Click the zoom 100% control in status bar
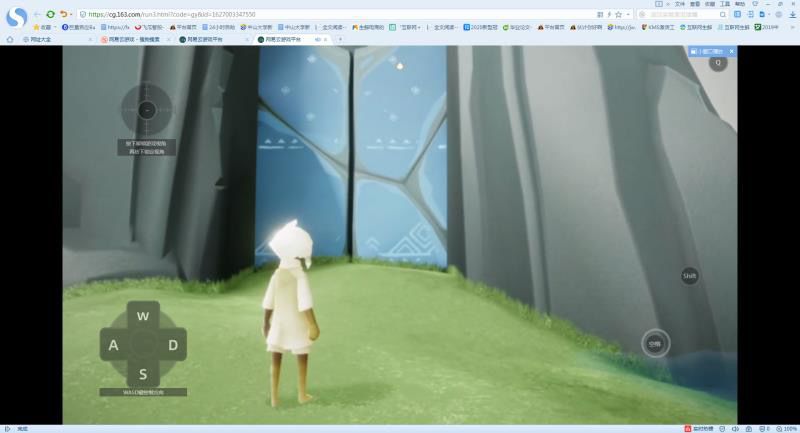Screen dimensions: 800x433 click(786, 429)
